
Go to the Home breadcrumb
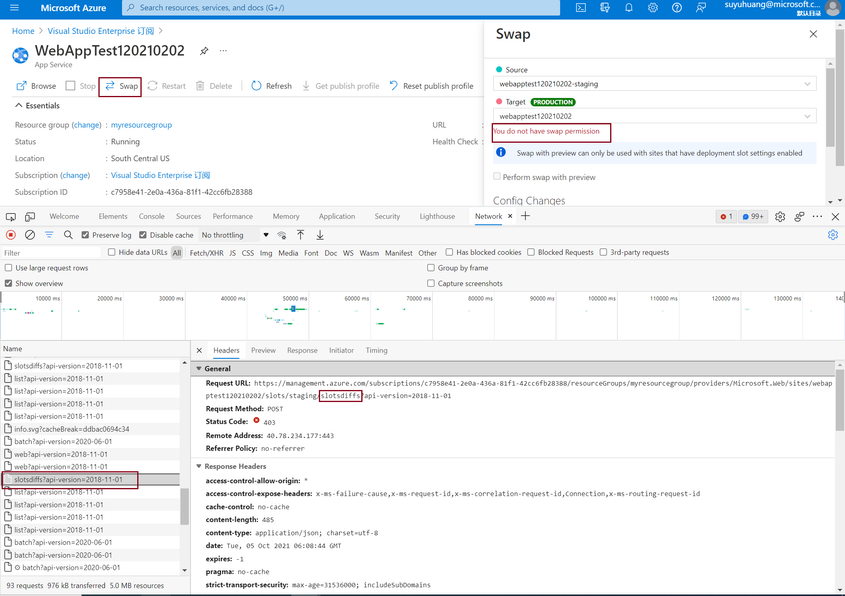click(x=23, y=31)
